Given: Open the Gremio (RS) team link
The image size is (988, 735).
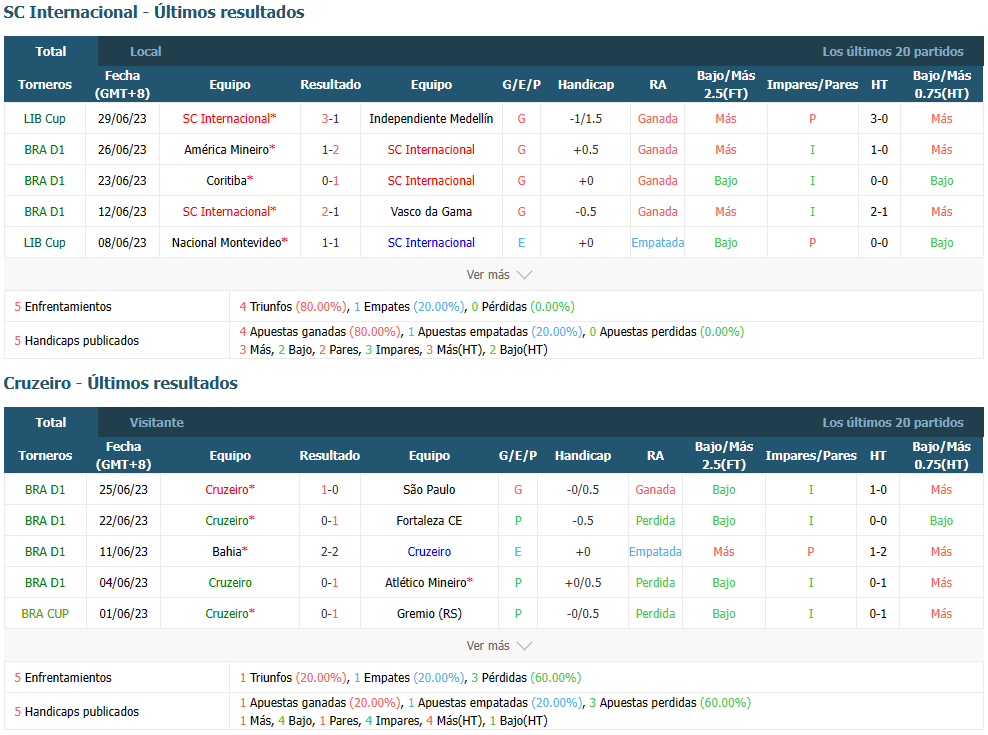Looking at the screenshot, I should pos(429,613).
